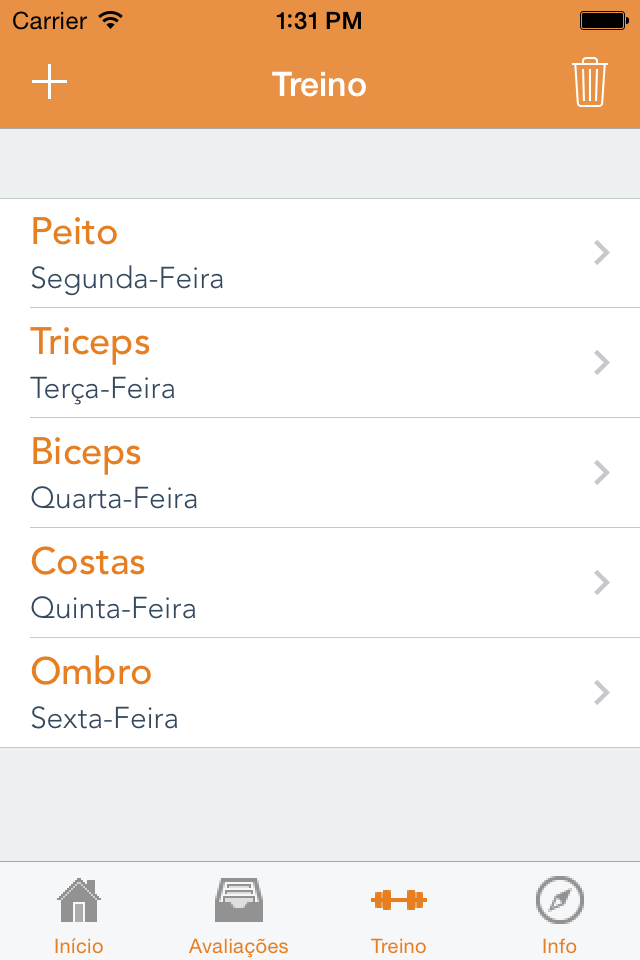Expand Biceps row with its chevron

point(601,473)
